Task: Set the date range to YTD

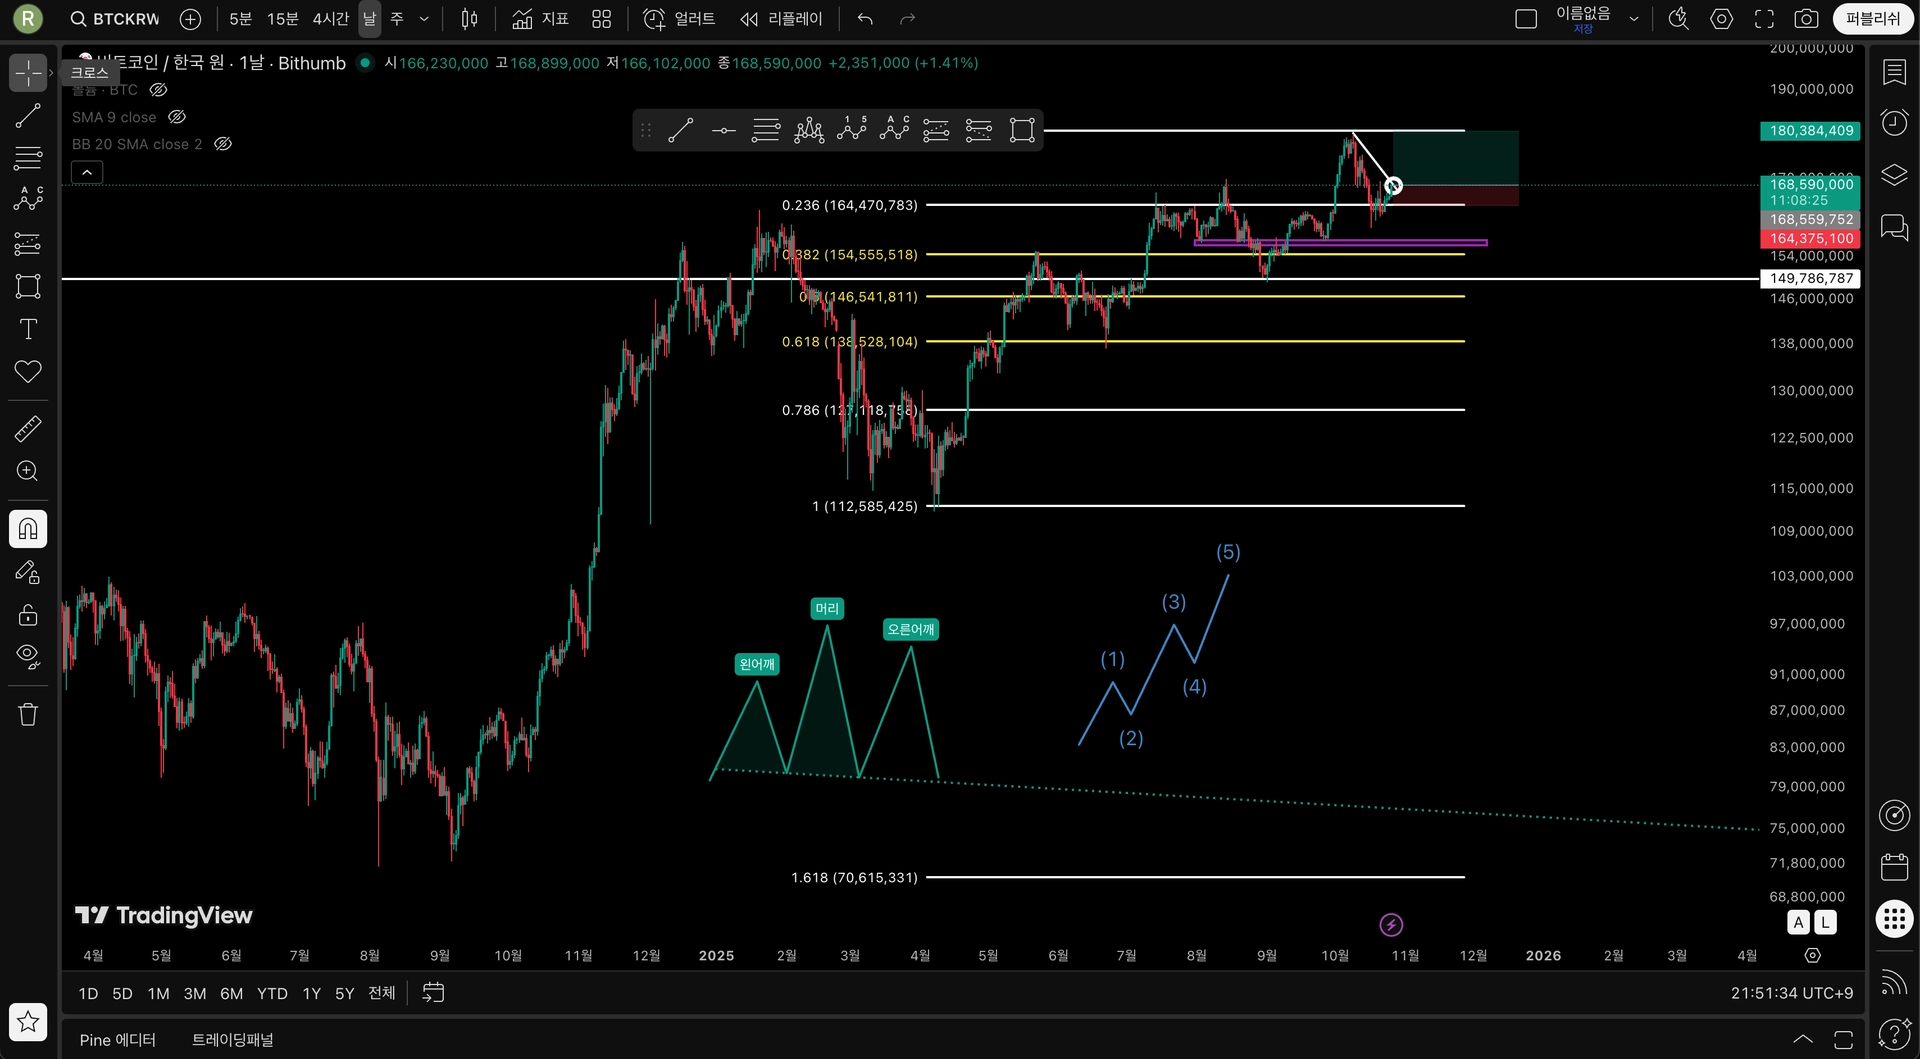Action: point(272,993)
